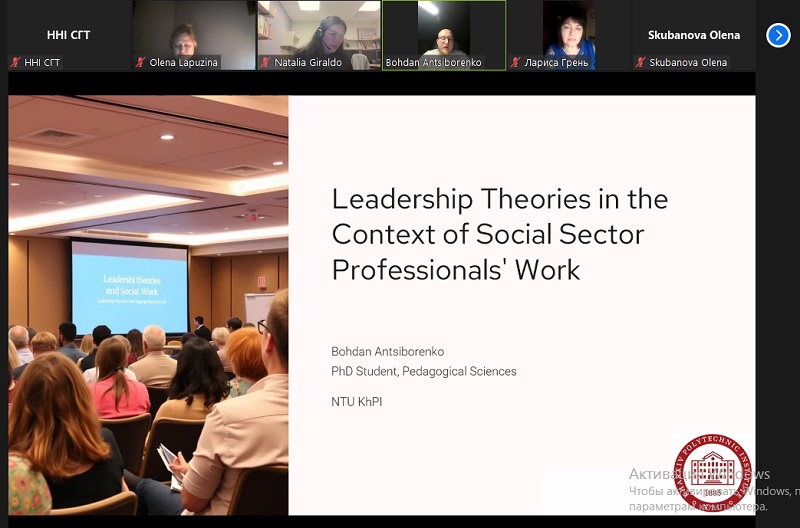Click muted microphone icon on ННІ СГТ tile
This screenshot has width=800, height=528.
pyautogui.click(x=15, y=62)
